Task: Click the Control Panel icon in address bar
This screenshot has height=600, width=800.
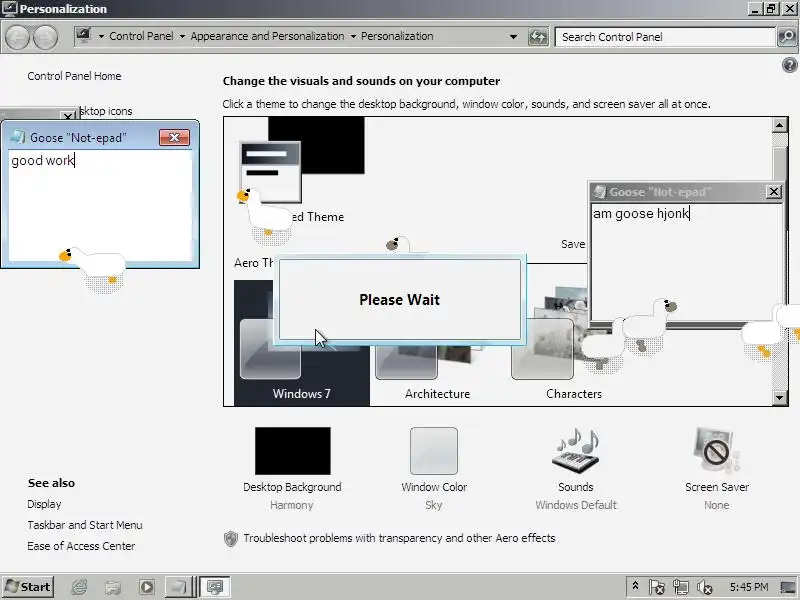Action: tap(84, 36)
